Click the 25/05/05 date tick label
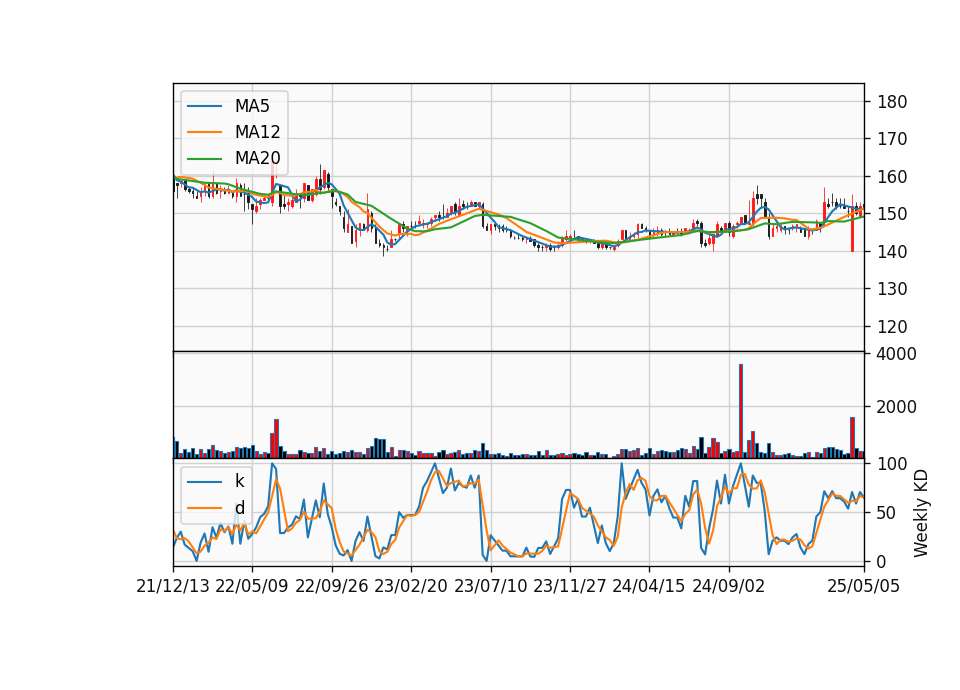The width and height of the screenshot is (960, 690). [x=863, y=586]
